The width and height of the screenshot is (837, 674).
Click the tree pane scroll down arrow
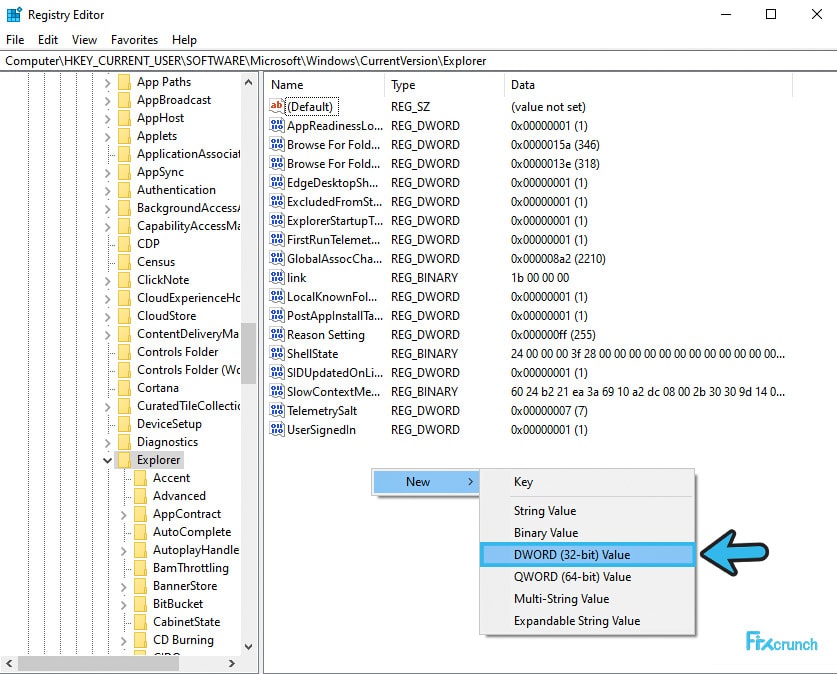pyautogui.click(x=248, y=647)
